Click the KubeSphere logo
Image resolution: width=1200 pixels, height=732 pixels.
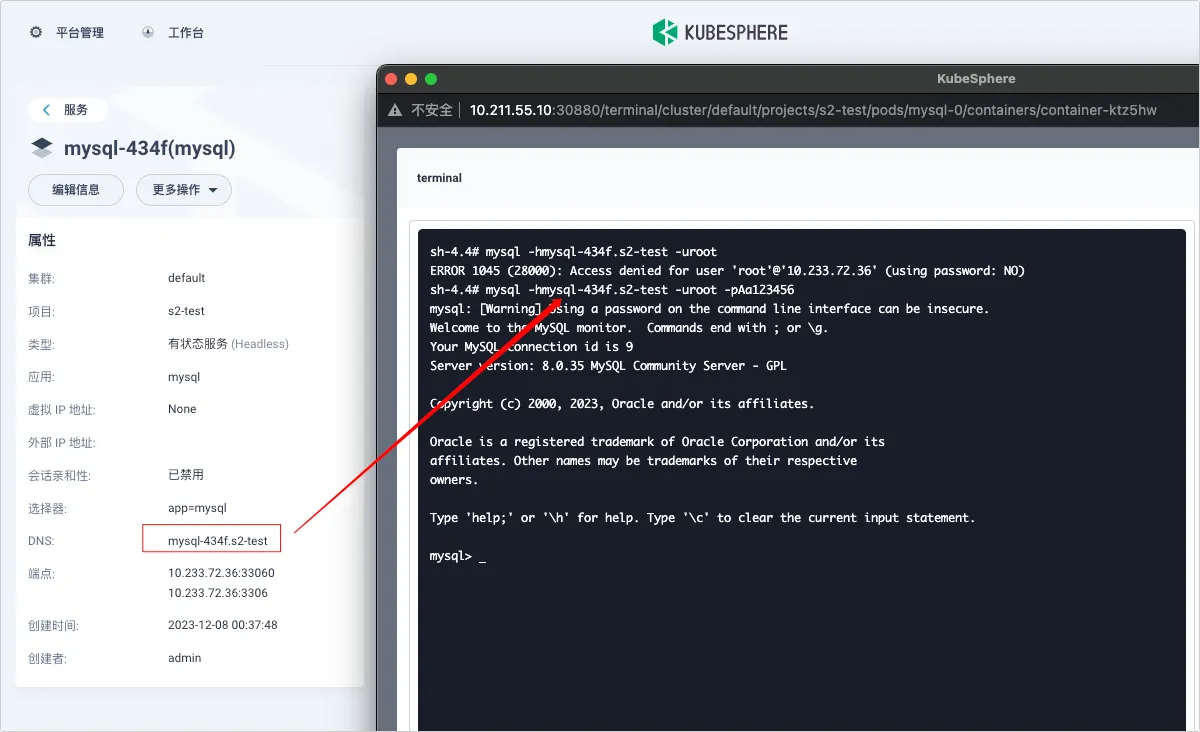[x=720, y=32]
